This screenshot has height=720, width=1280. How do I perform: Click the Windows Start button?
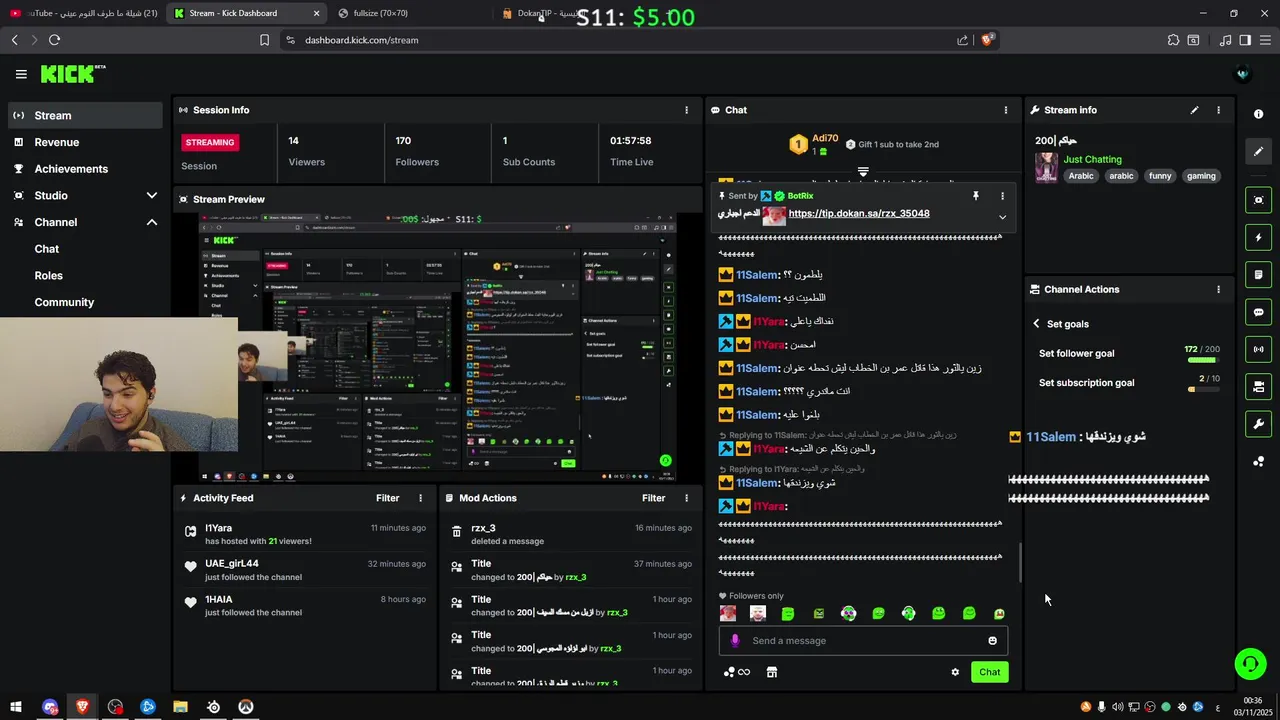point(16,707)
